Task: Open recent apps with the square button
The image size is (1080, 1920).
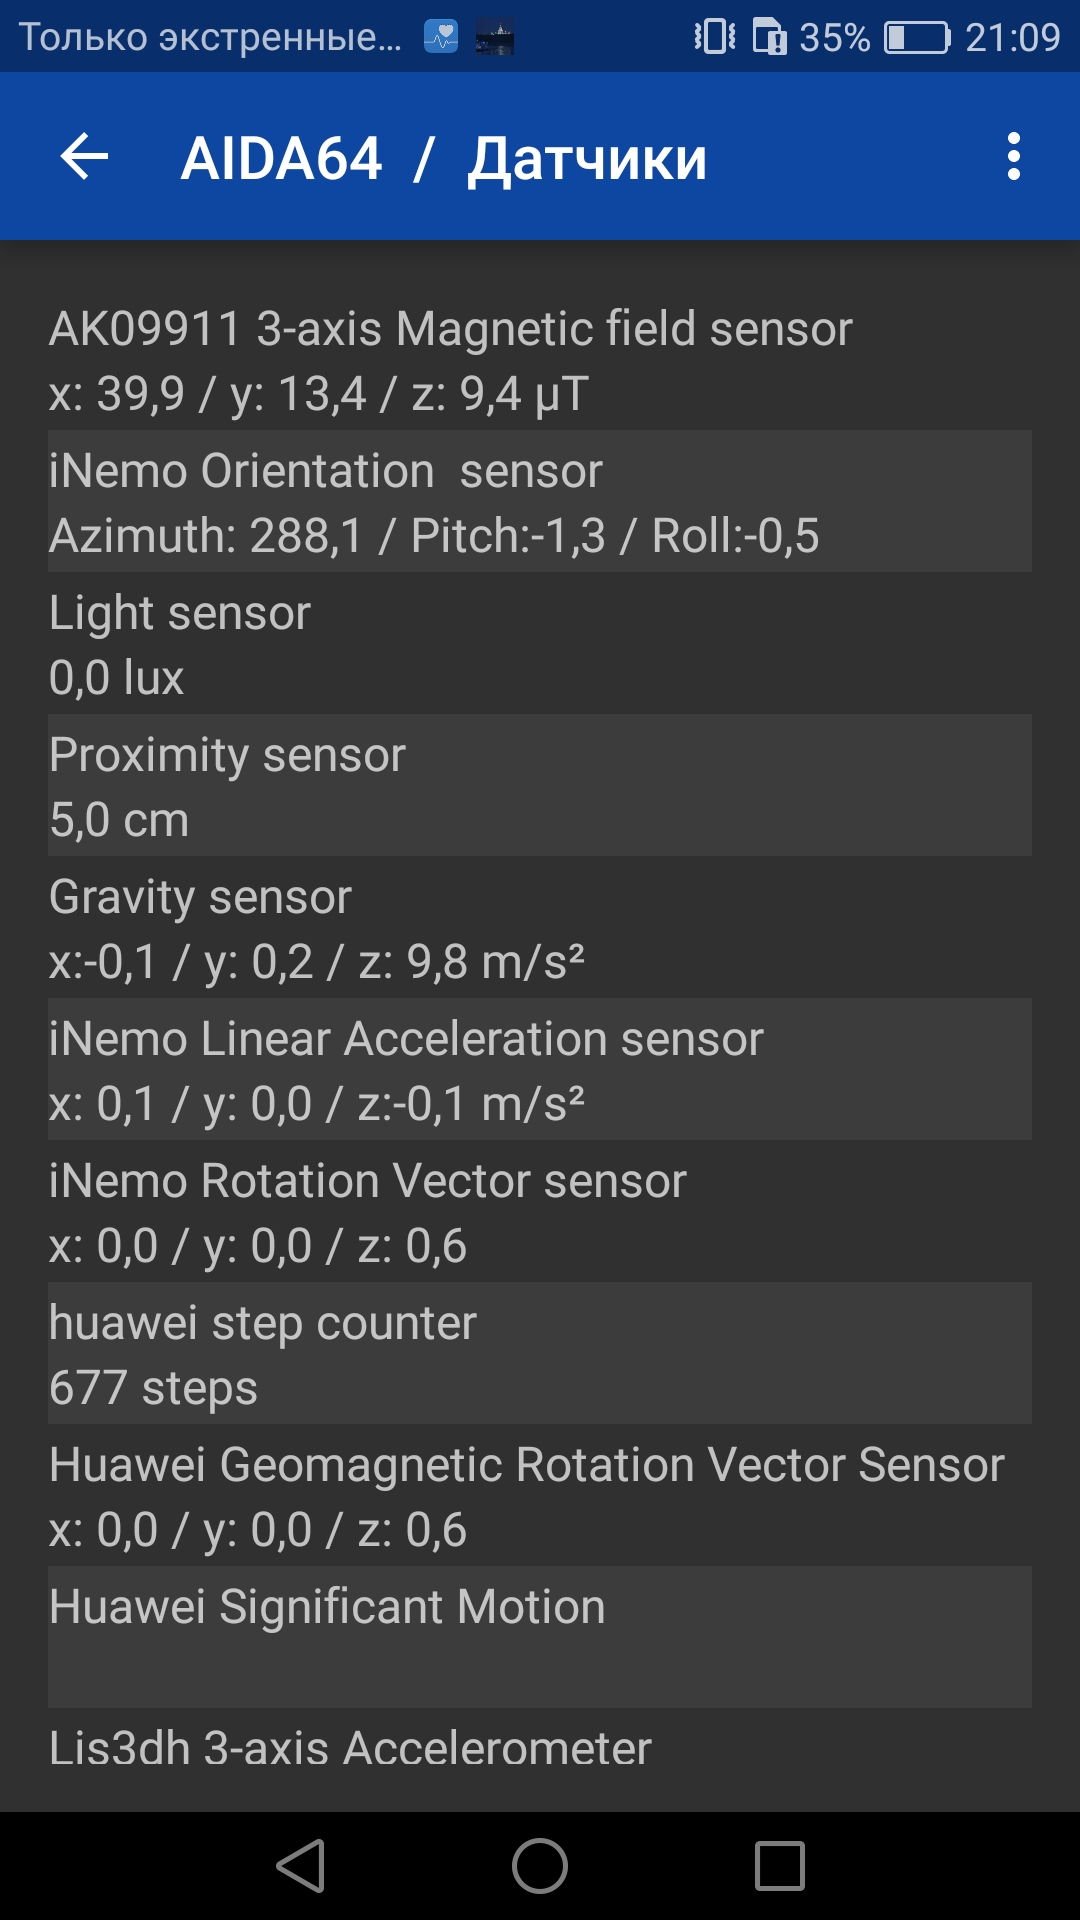Action: pos(779,1866)
